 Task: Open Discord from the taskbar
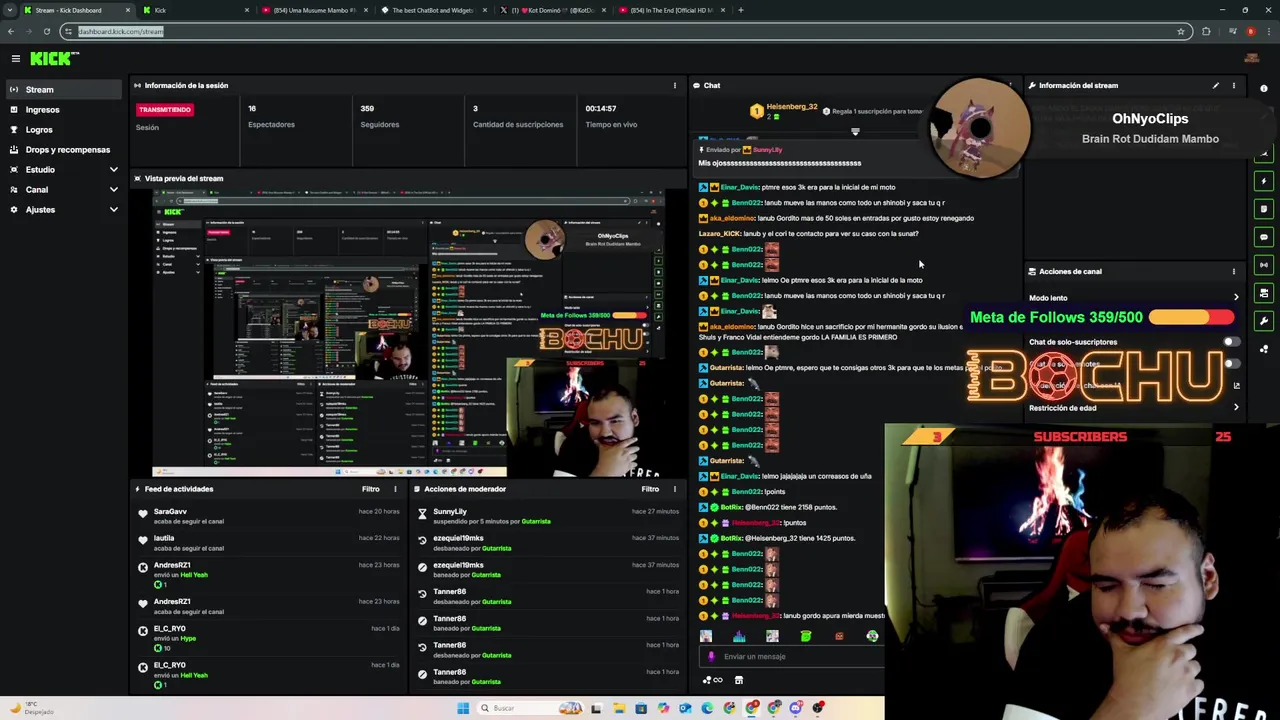tap(796, 708)
